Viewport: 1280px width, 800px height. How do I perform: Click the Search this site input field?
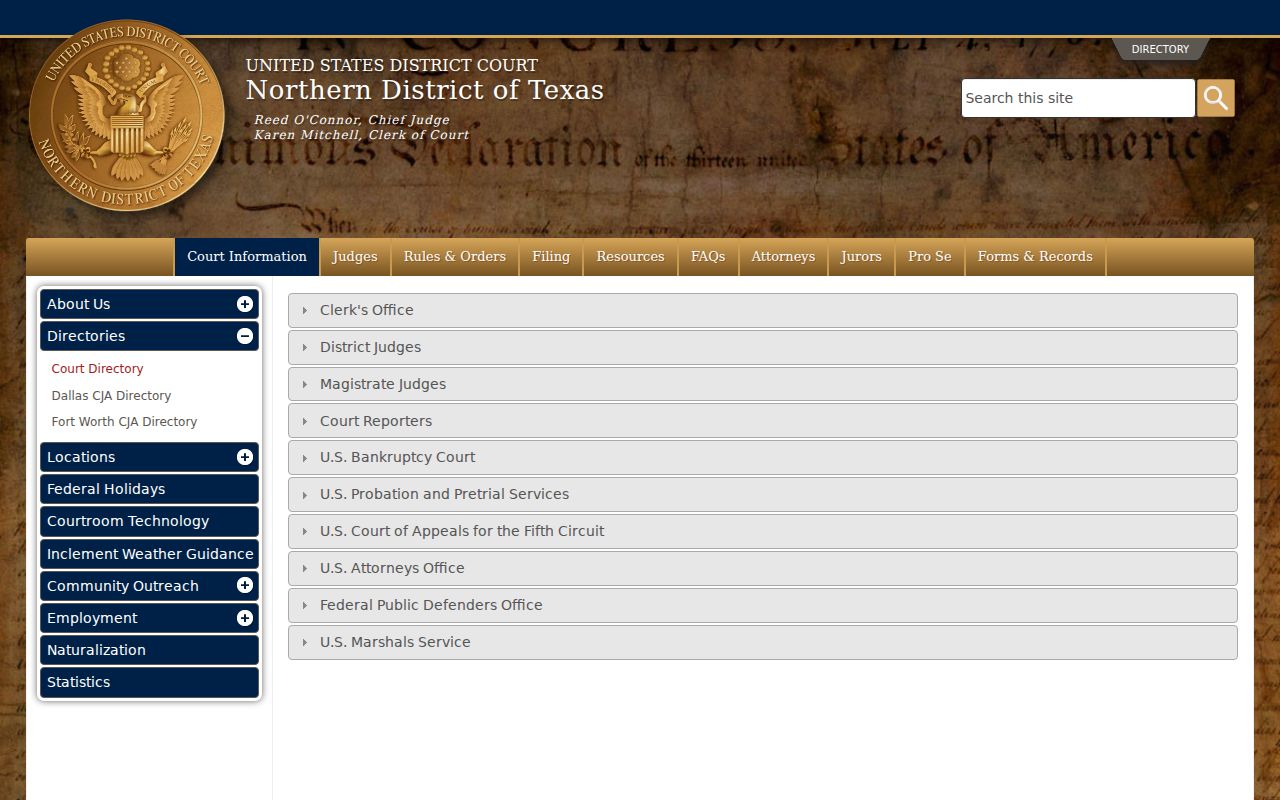pyautogui.click(x=1078, y=98)
